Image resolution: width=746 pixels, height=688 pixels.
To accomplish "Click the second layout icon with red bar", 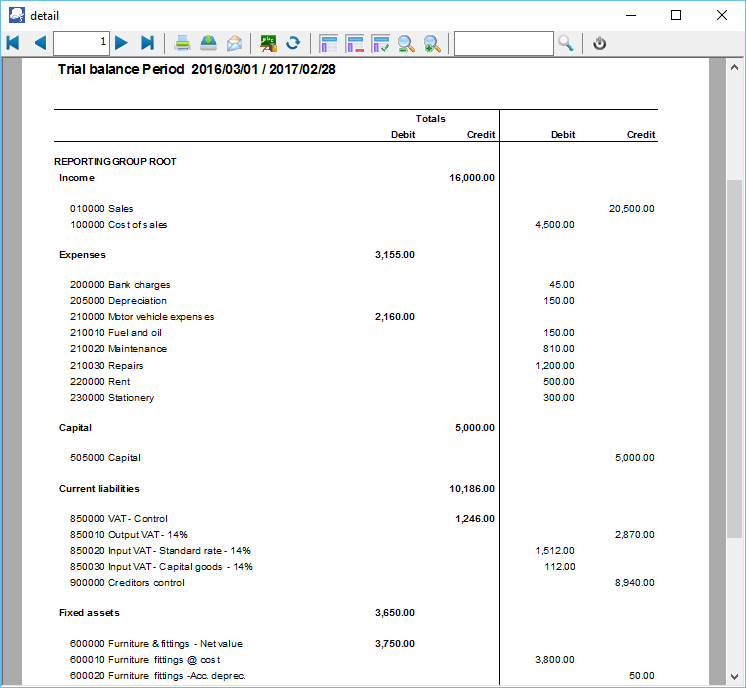I will click(x=354, y=43).
